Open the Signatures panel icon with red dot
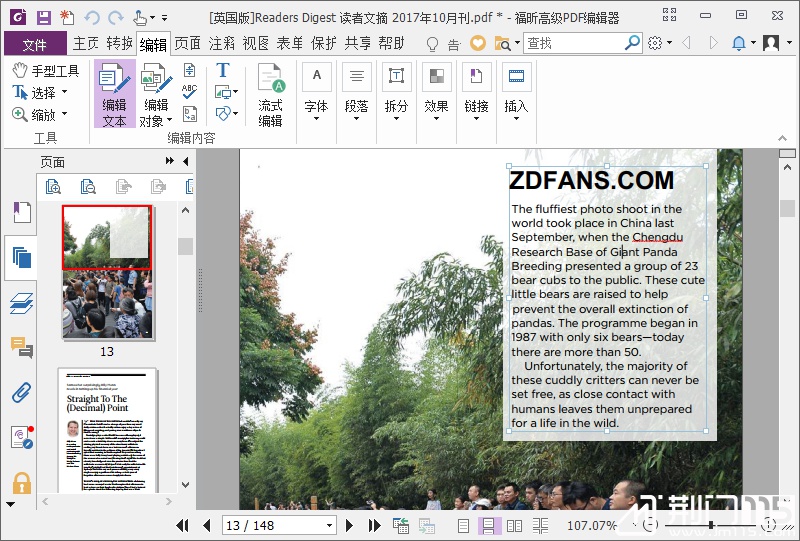This screenshot has height=541, width=800. 21,437
